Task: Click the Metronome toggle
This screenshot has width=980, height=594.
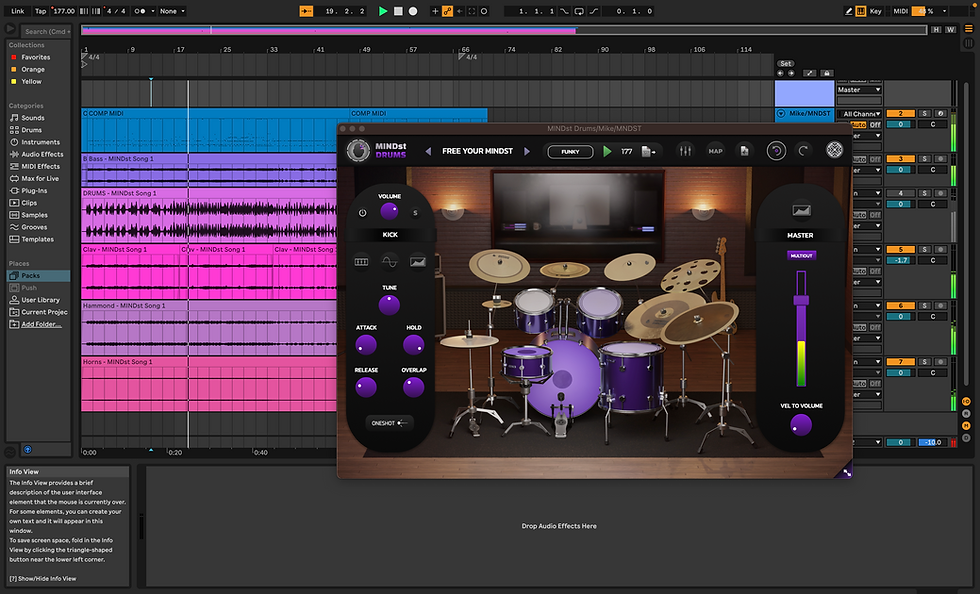Action: (141, 11)
